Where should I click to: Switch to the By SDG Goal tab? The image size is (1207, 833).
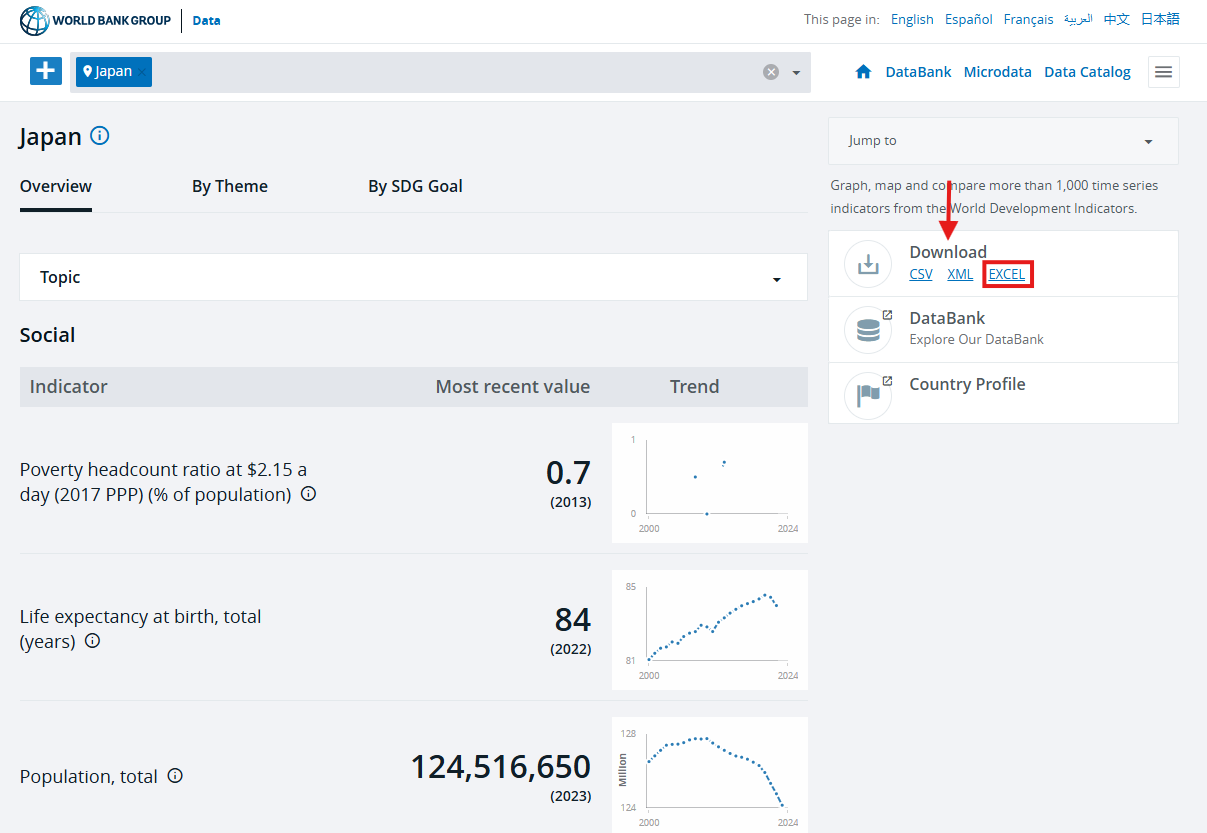415,186
